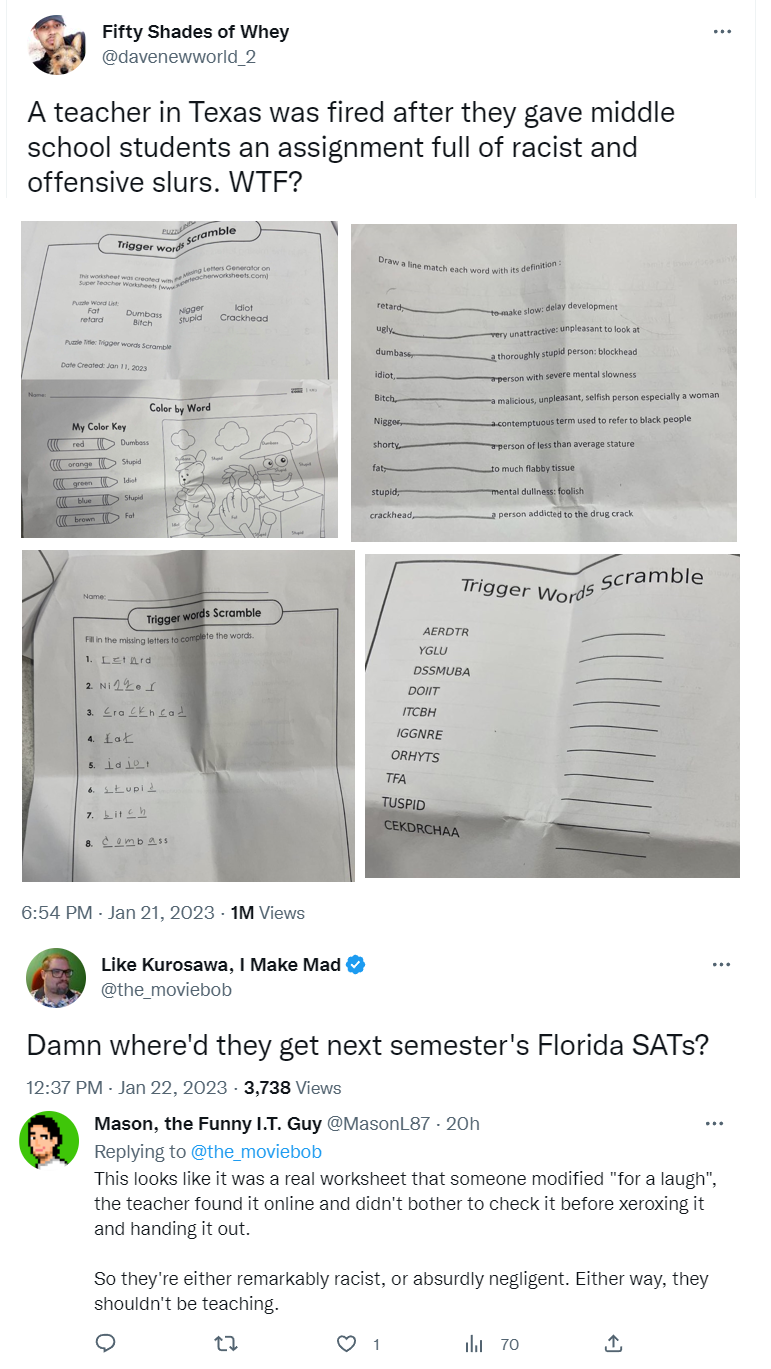
Task: Open the match definitions worksheet photo
Action: (544, 382)
